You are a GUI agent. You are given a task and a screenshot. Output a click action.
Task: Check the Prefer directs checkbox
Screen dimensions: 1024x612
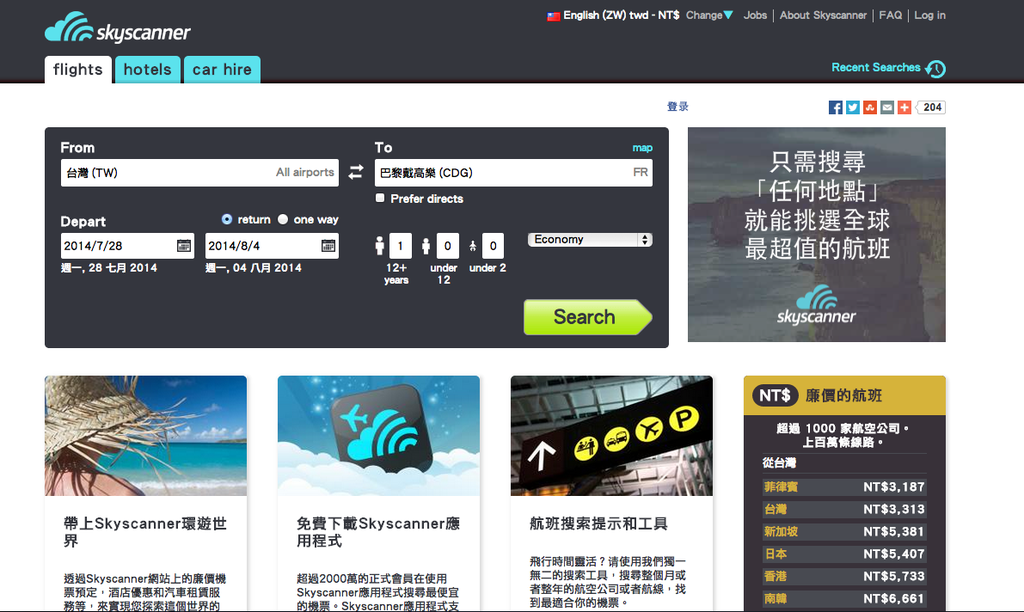(x=380, y=198)
